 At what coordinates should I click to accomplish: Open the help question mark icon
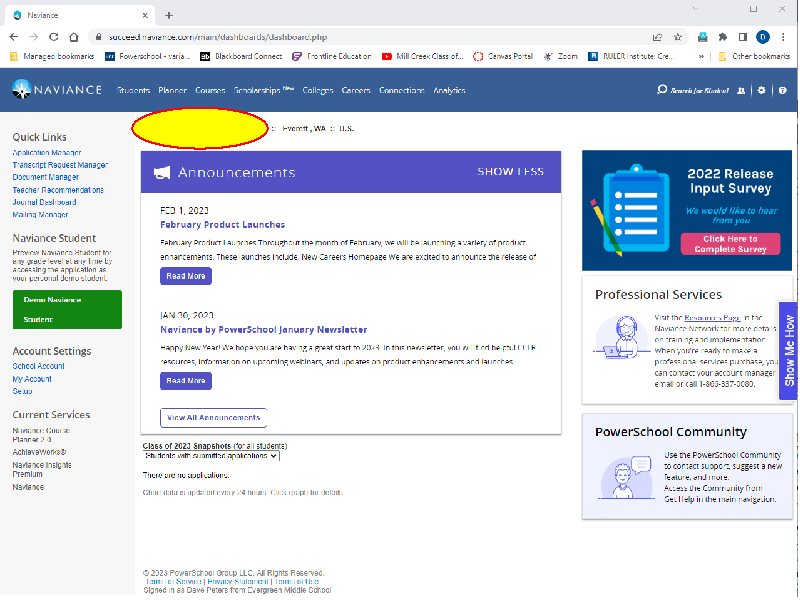point(783,90)
